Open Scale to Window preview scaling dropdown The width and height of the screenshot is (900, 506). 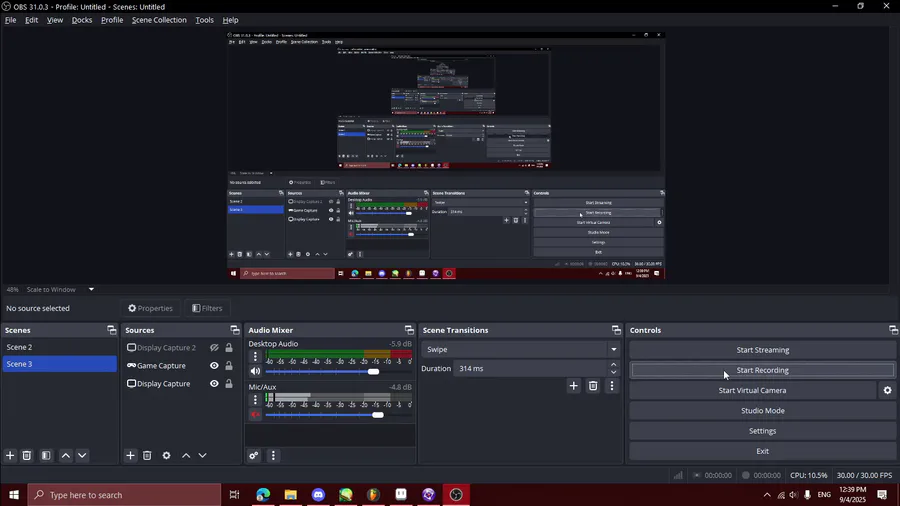pos(91,290)
